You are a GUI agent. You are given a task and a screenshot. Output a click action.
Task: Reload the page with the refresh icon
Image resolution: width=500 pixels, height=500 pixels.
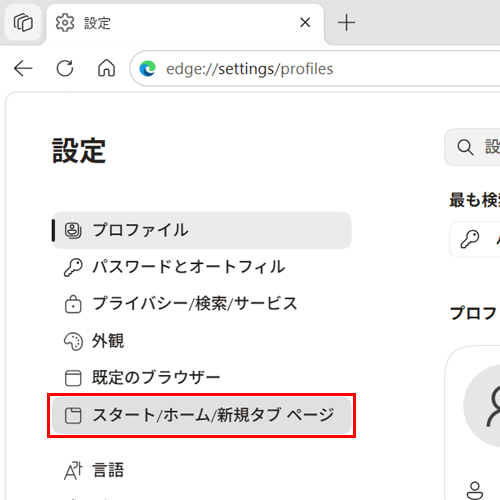[x=65, y=68]
